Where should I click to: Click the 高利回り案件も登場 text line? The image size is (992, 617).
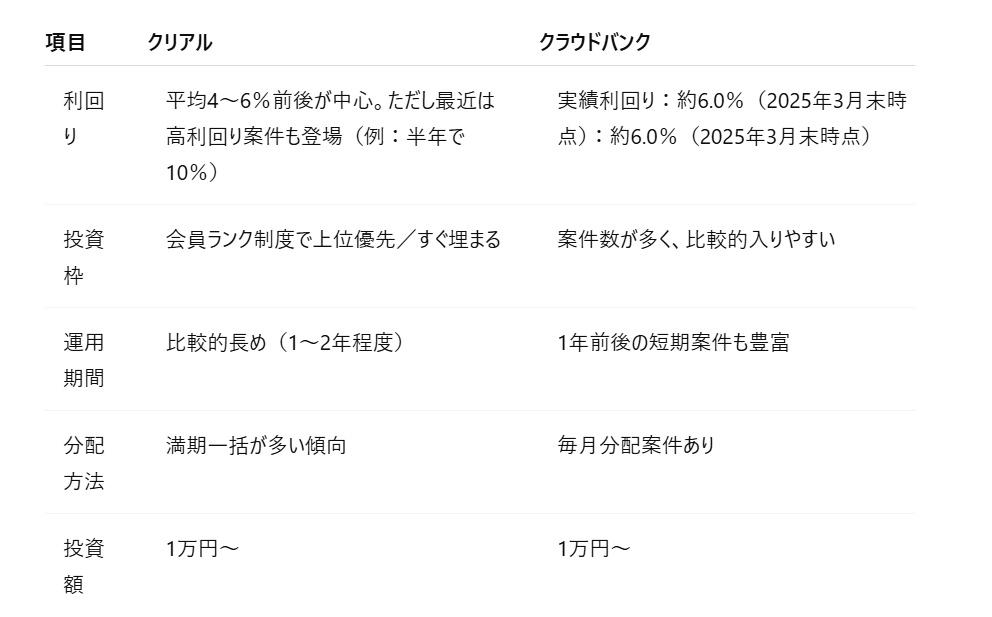[315, 137]
